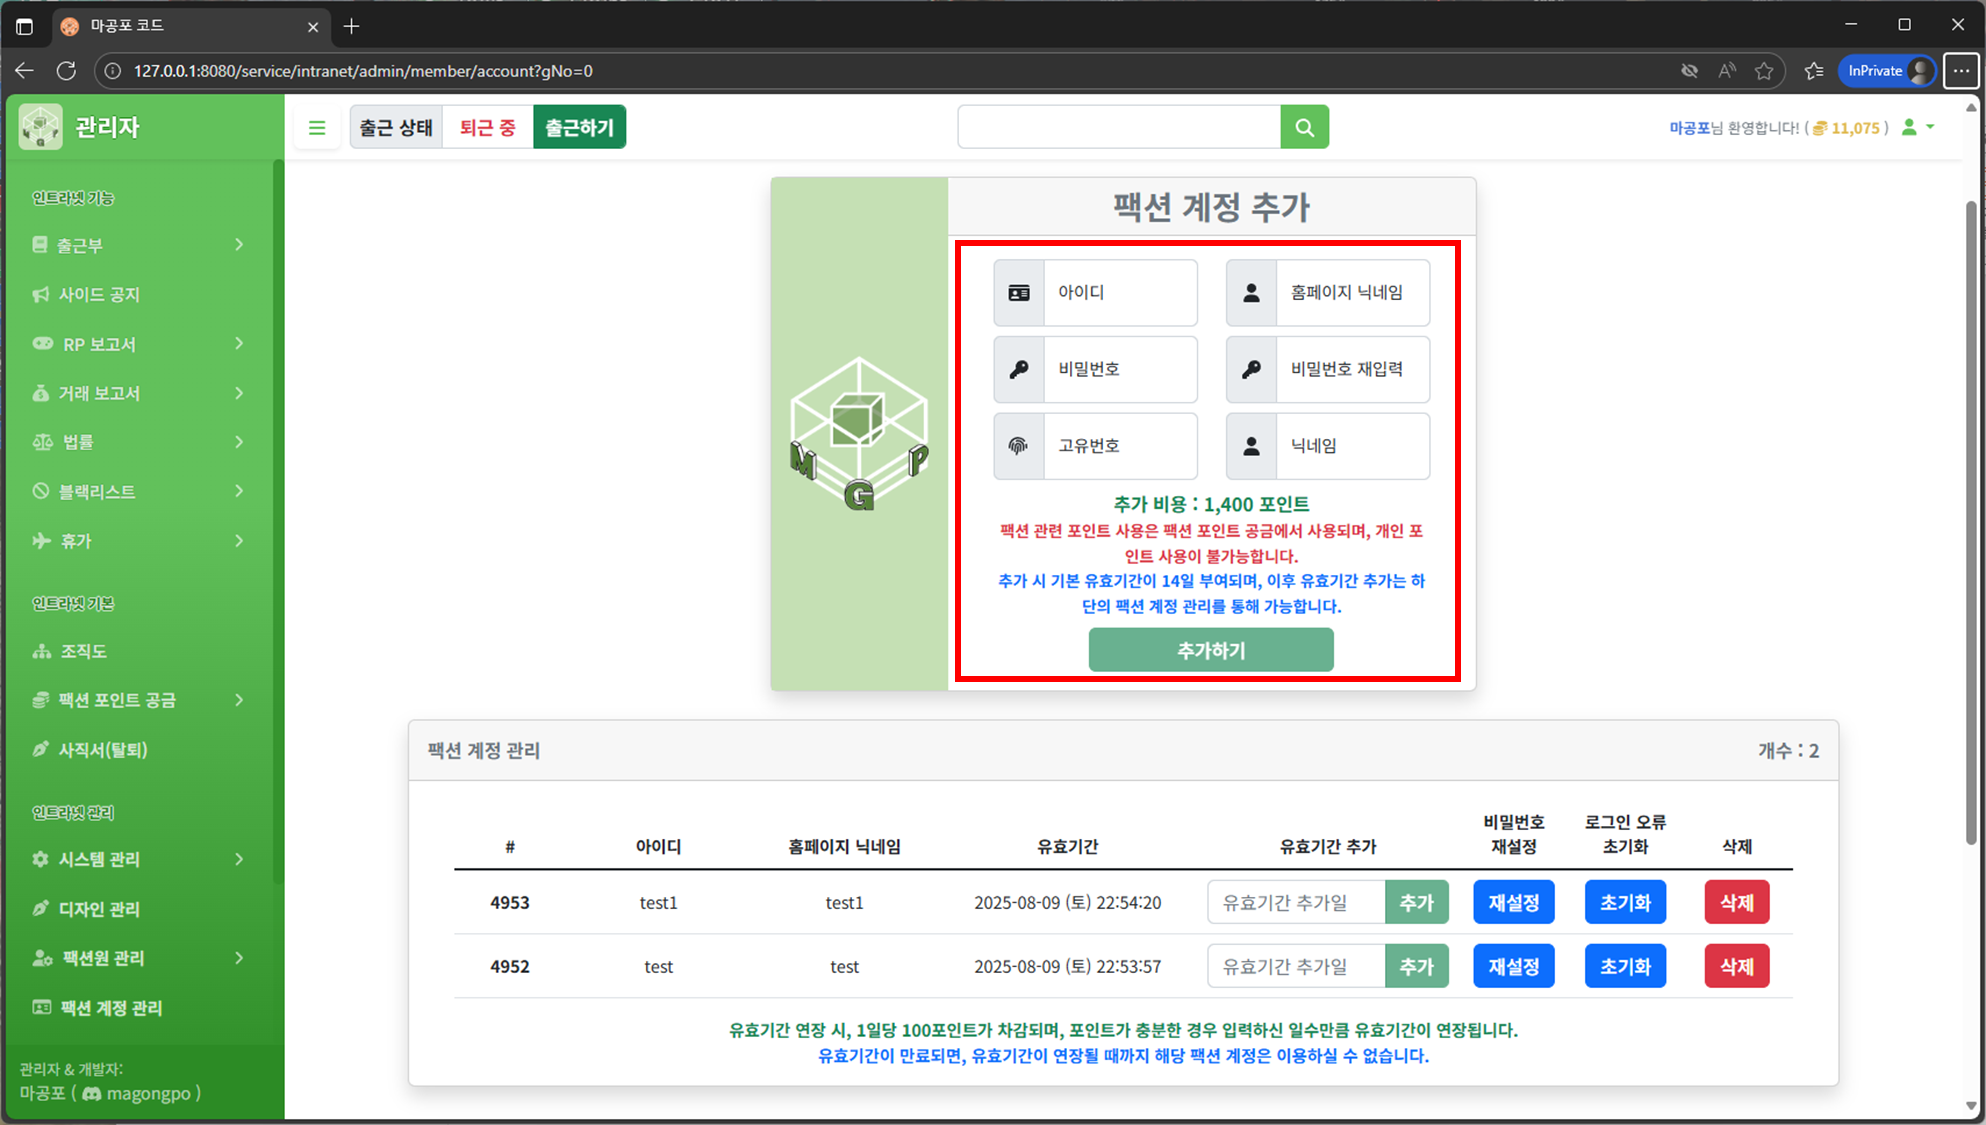Click 초기화 button for account 4952
1986x1125 pixels.
(1626, 967)
